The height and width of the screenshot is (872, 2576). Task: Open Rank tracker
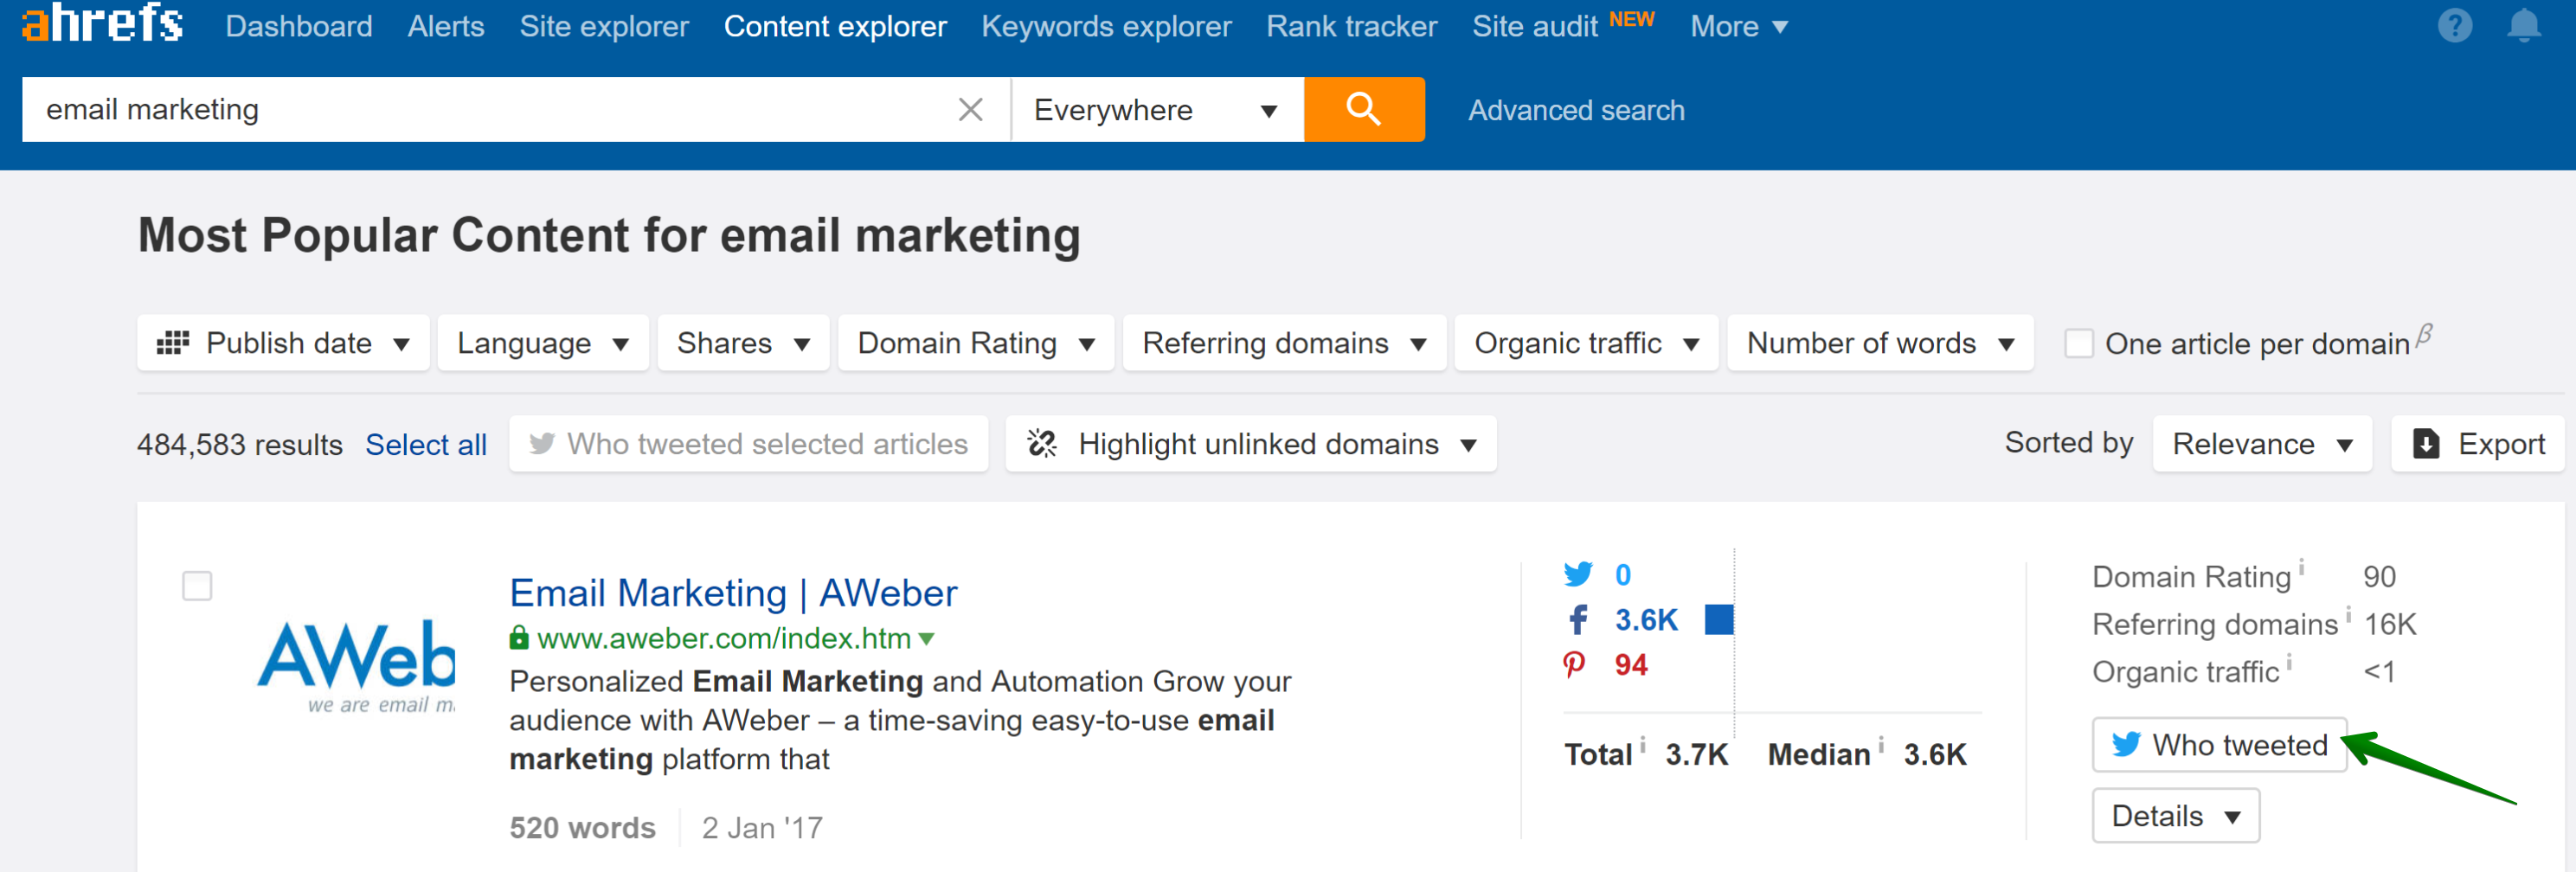pos(1351,26)
